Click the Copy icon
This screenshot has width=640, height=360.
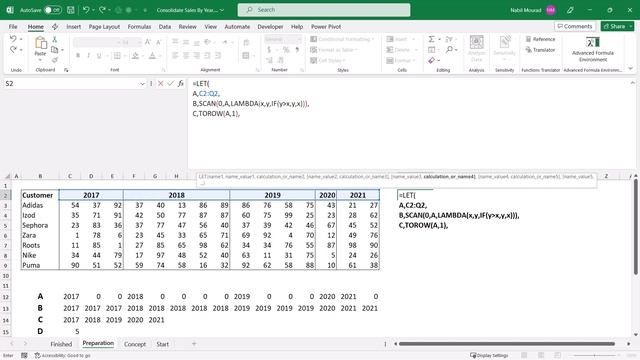(55, 50)
